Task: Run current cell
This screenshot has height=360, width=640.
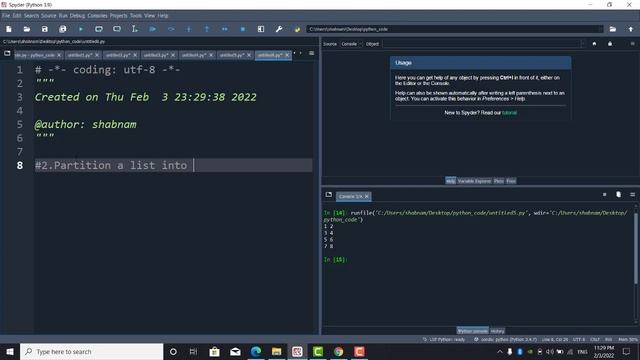Action: (x=99, y=29)
